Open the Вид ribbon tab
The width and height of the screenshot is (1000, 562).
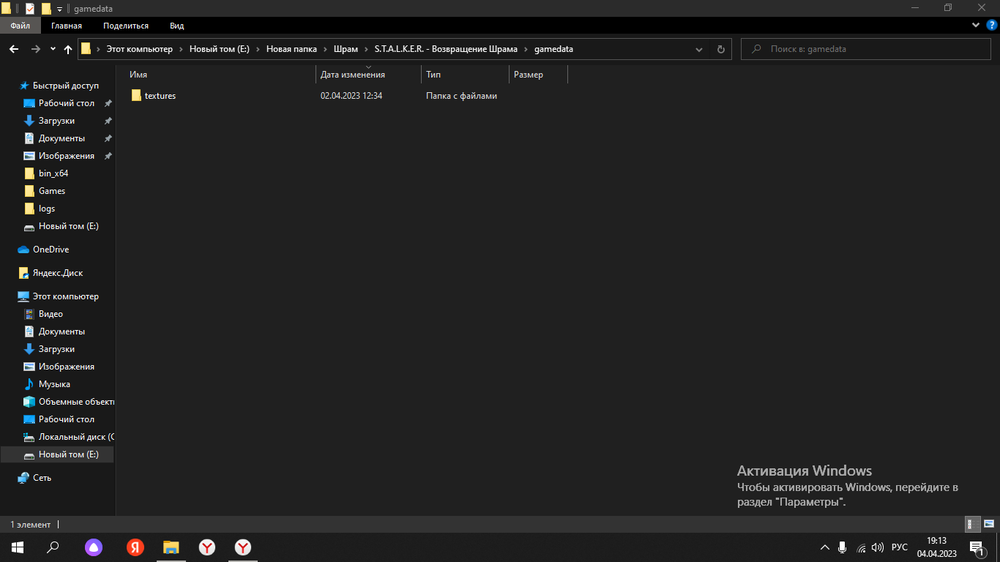pyautogui.click(x=177, y=26)
